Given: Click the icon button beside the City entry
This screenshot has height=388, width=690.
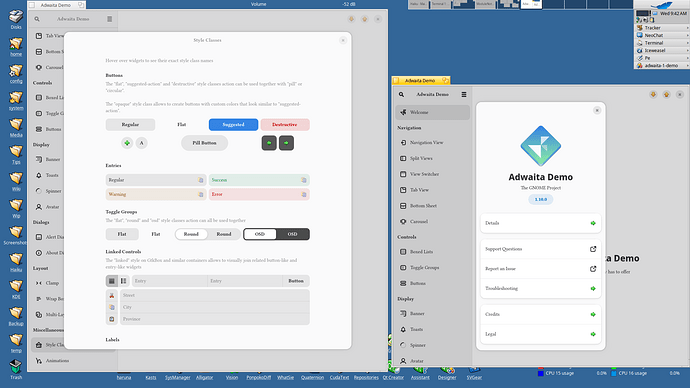Looking at the screenshot, I should click(x=112, y=307).
